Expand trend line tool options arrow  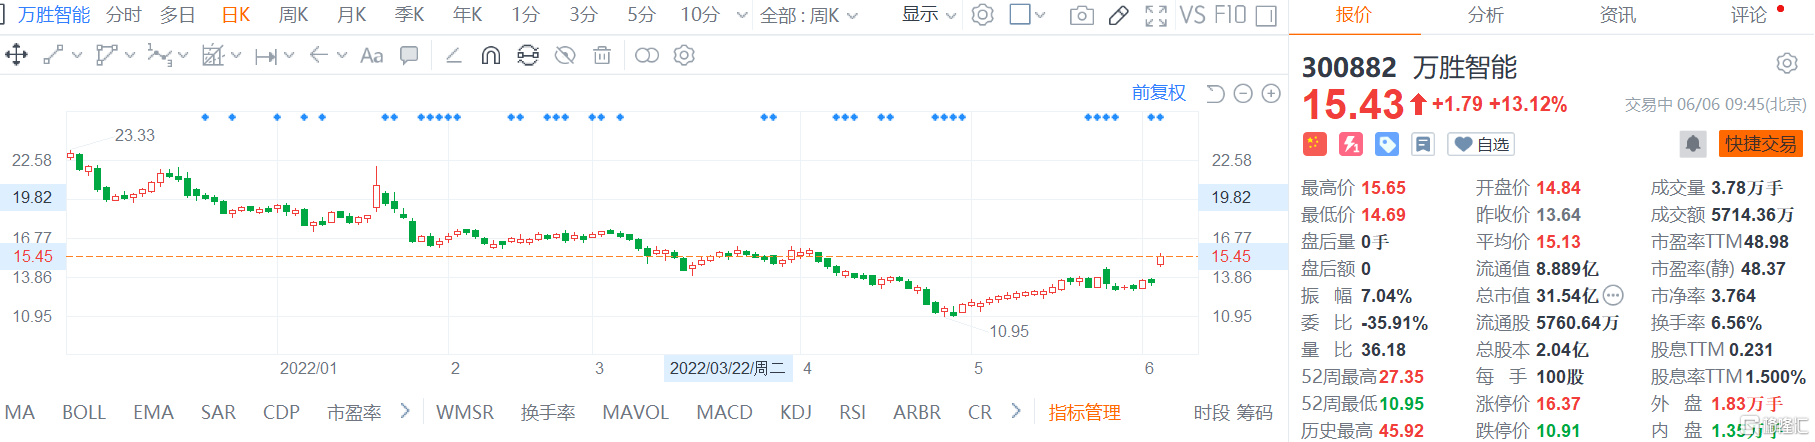(77, 56)
